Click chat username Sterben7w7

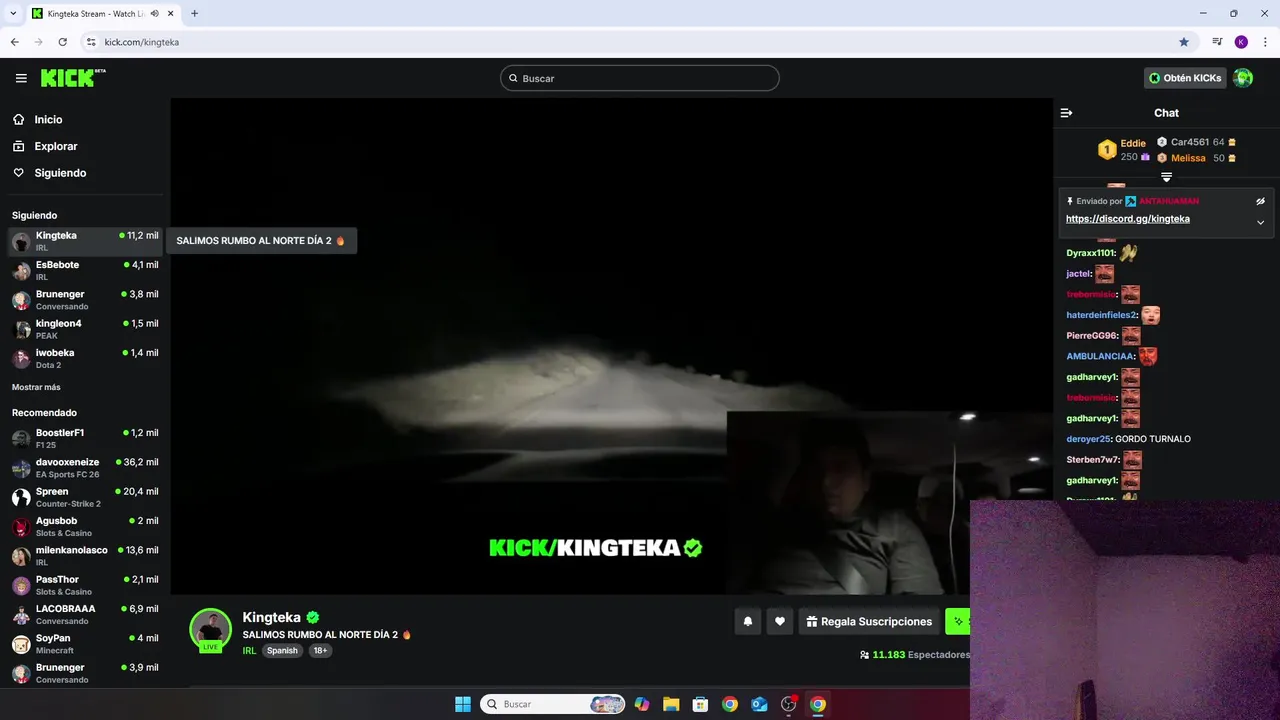tap(1092, 460)
